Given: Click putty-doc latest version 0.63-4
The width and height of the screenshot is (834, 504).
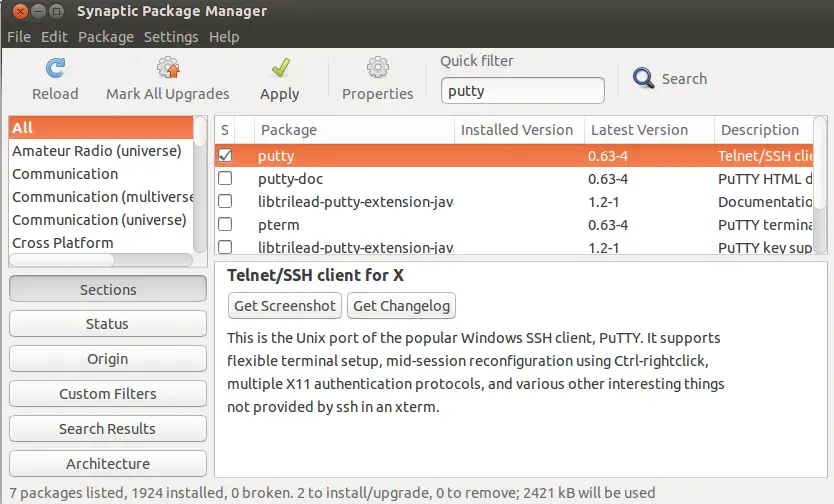Looking at the screenshot, I should (608, 179).
